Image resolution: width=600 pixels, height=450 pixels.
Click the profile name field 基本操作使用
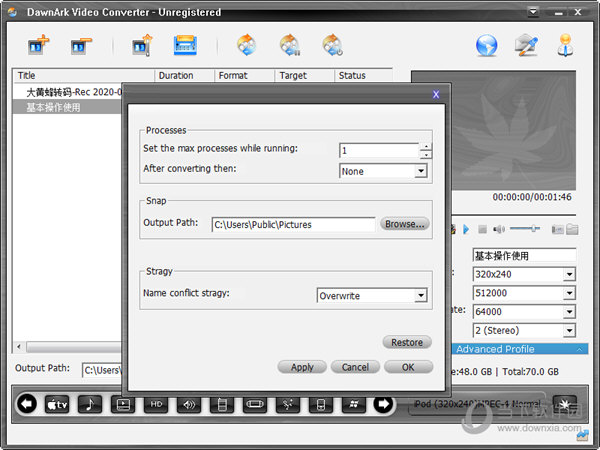(x=524, y=255)
